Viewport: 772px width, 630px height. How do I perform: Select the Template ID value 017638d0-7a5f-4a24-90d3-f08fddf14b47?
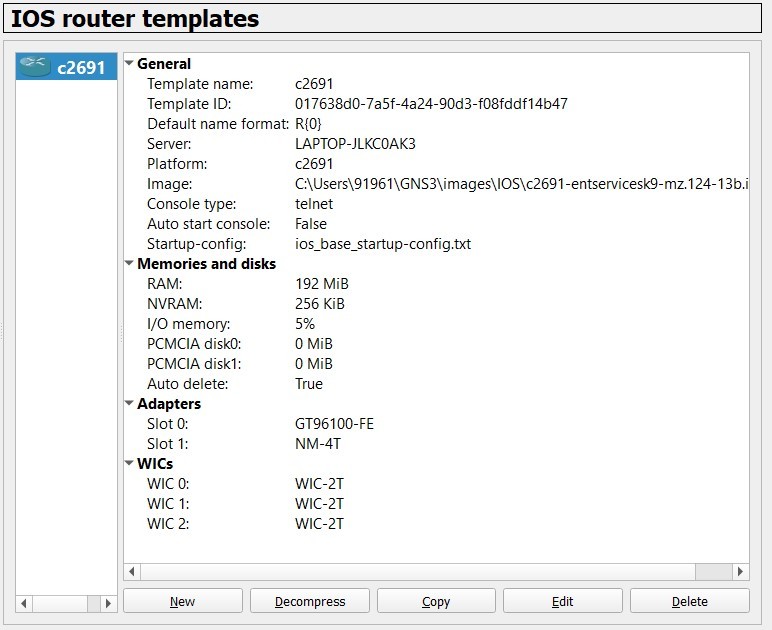point(431,104)
